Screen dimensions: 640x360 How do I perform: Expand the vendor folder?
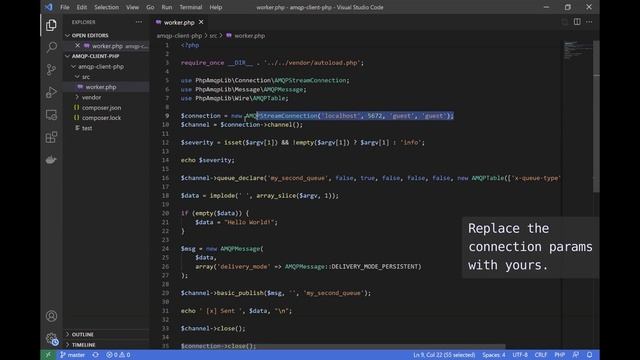[x=91, y=97]
